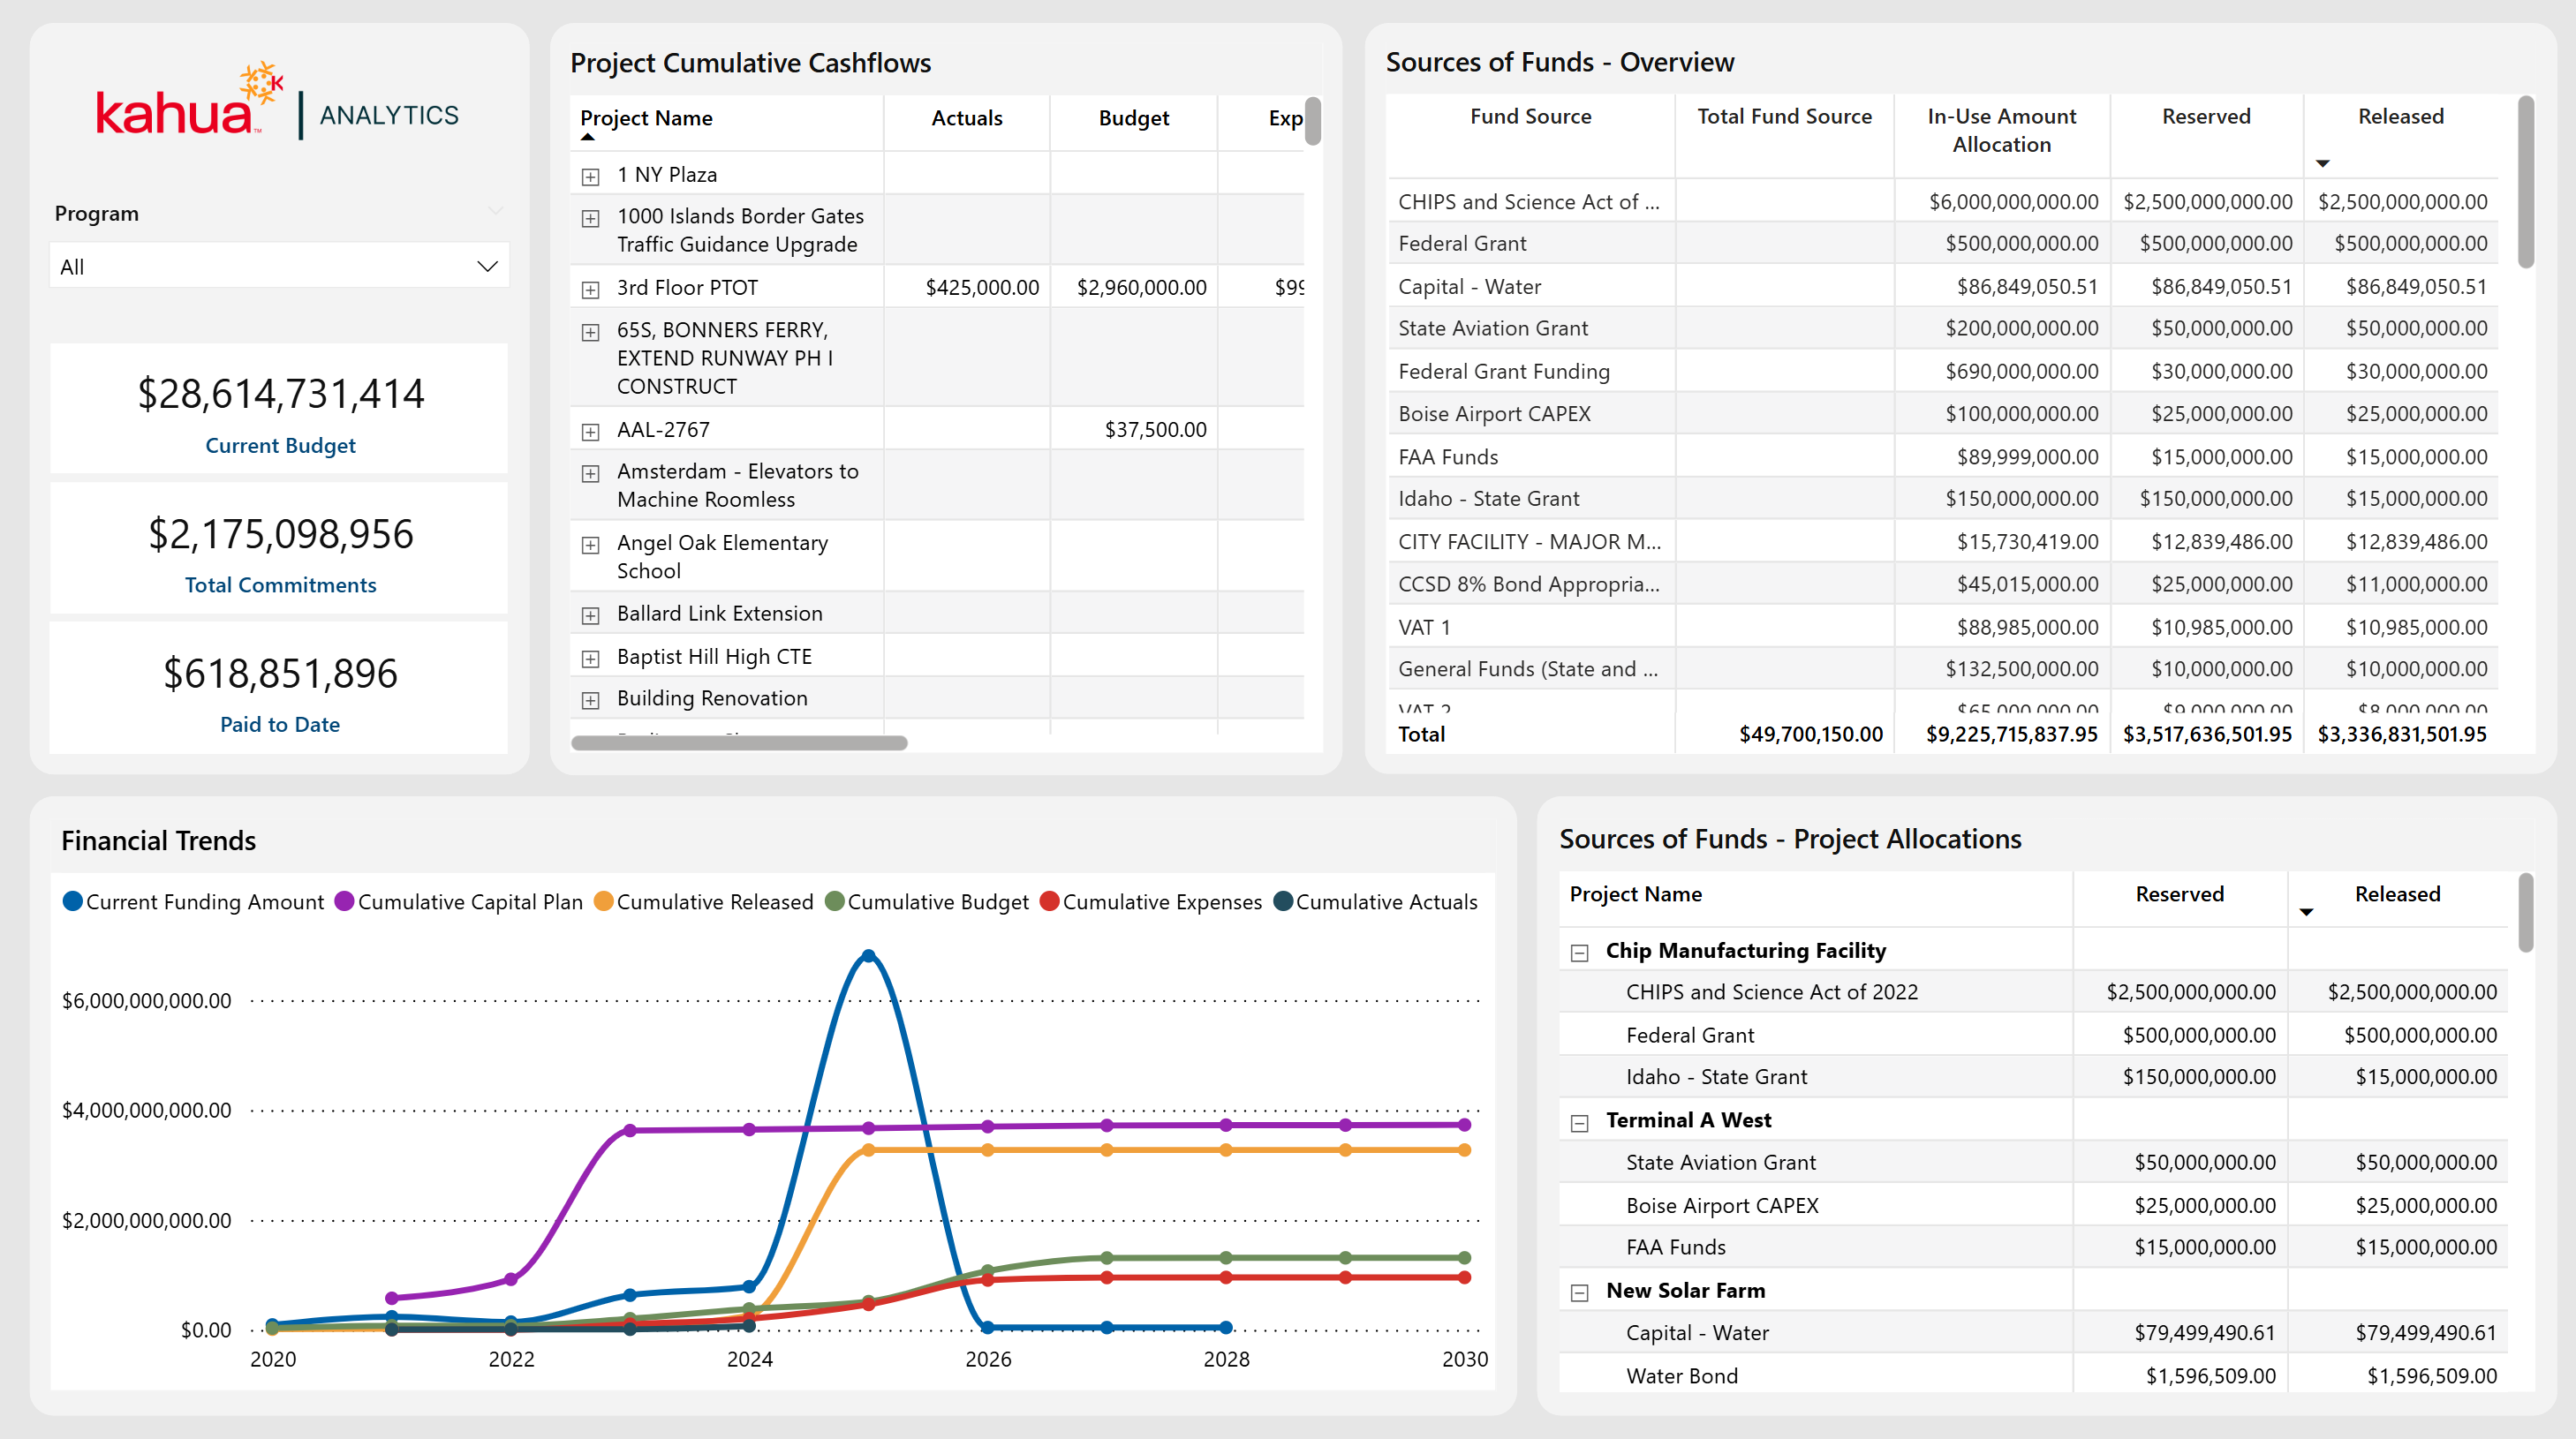Expand the 1 NY Plaza row
2576x1439 pixels.
591,177
